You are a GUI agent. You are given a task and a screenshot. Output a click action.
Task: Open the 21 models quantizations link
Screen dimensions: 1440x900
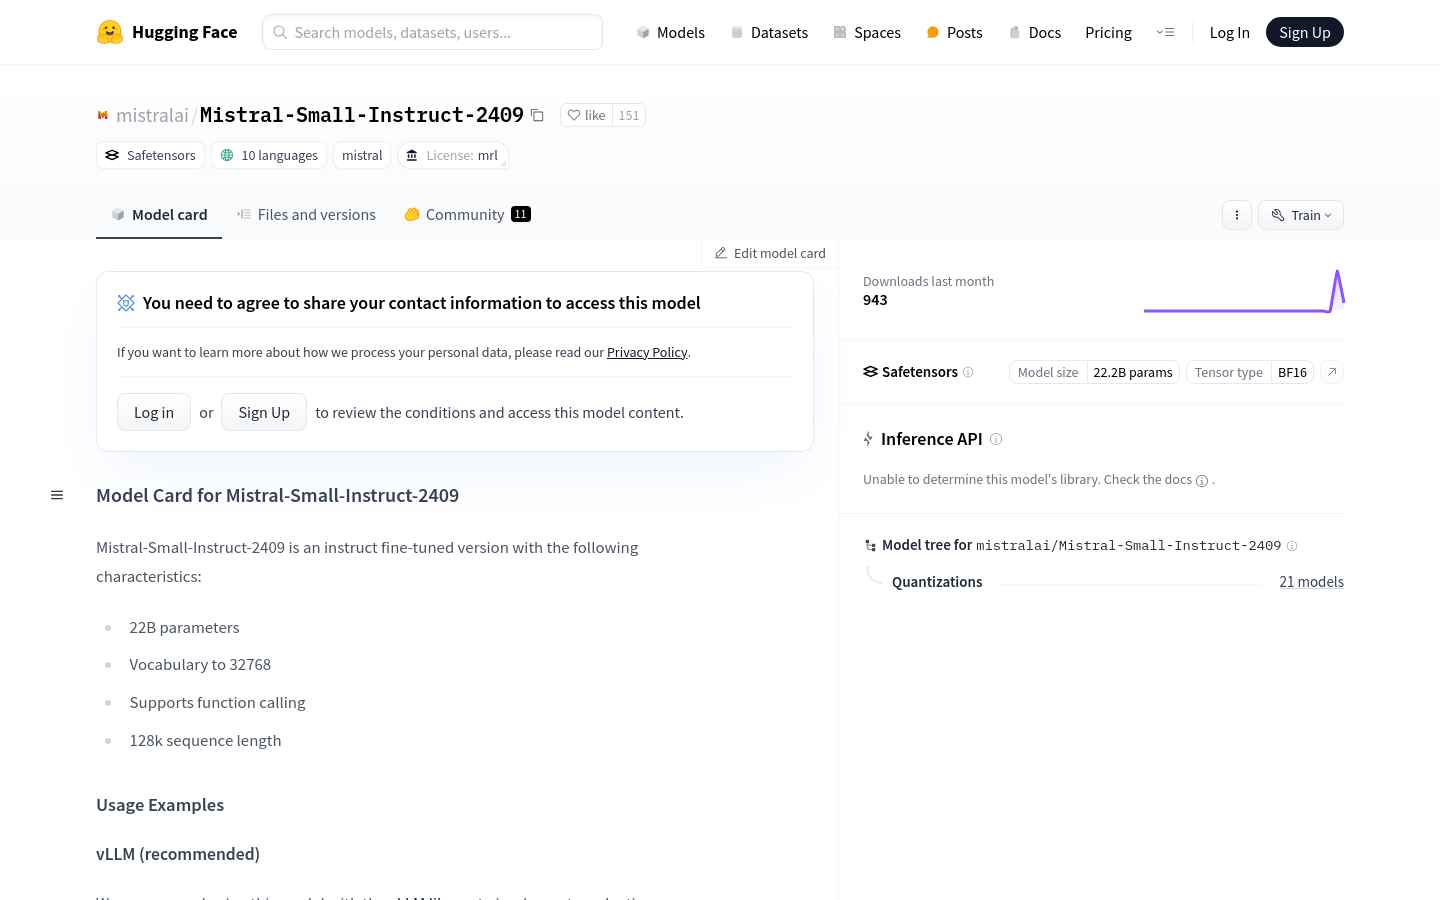[1311, 582]
